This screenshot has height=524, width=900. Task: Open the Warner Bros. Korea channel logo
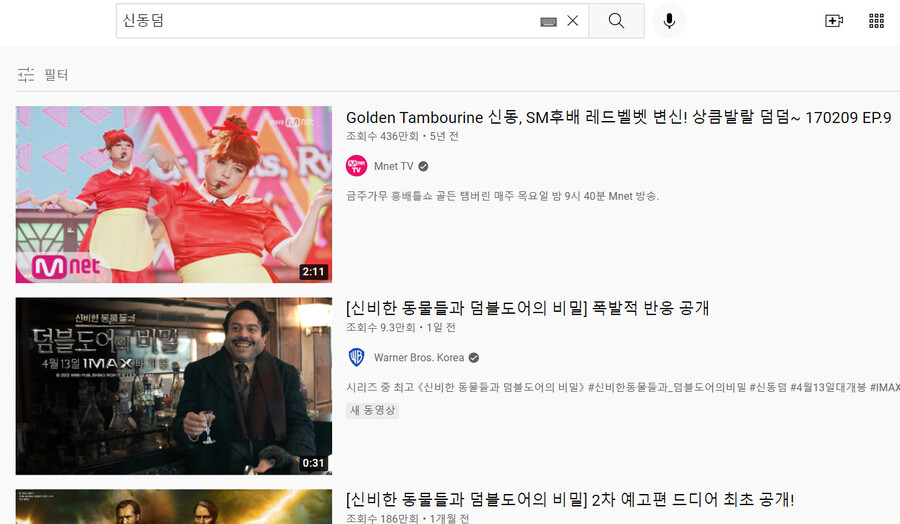356,357
